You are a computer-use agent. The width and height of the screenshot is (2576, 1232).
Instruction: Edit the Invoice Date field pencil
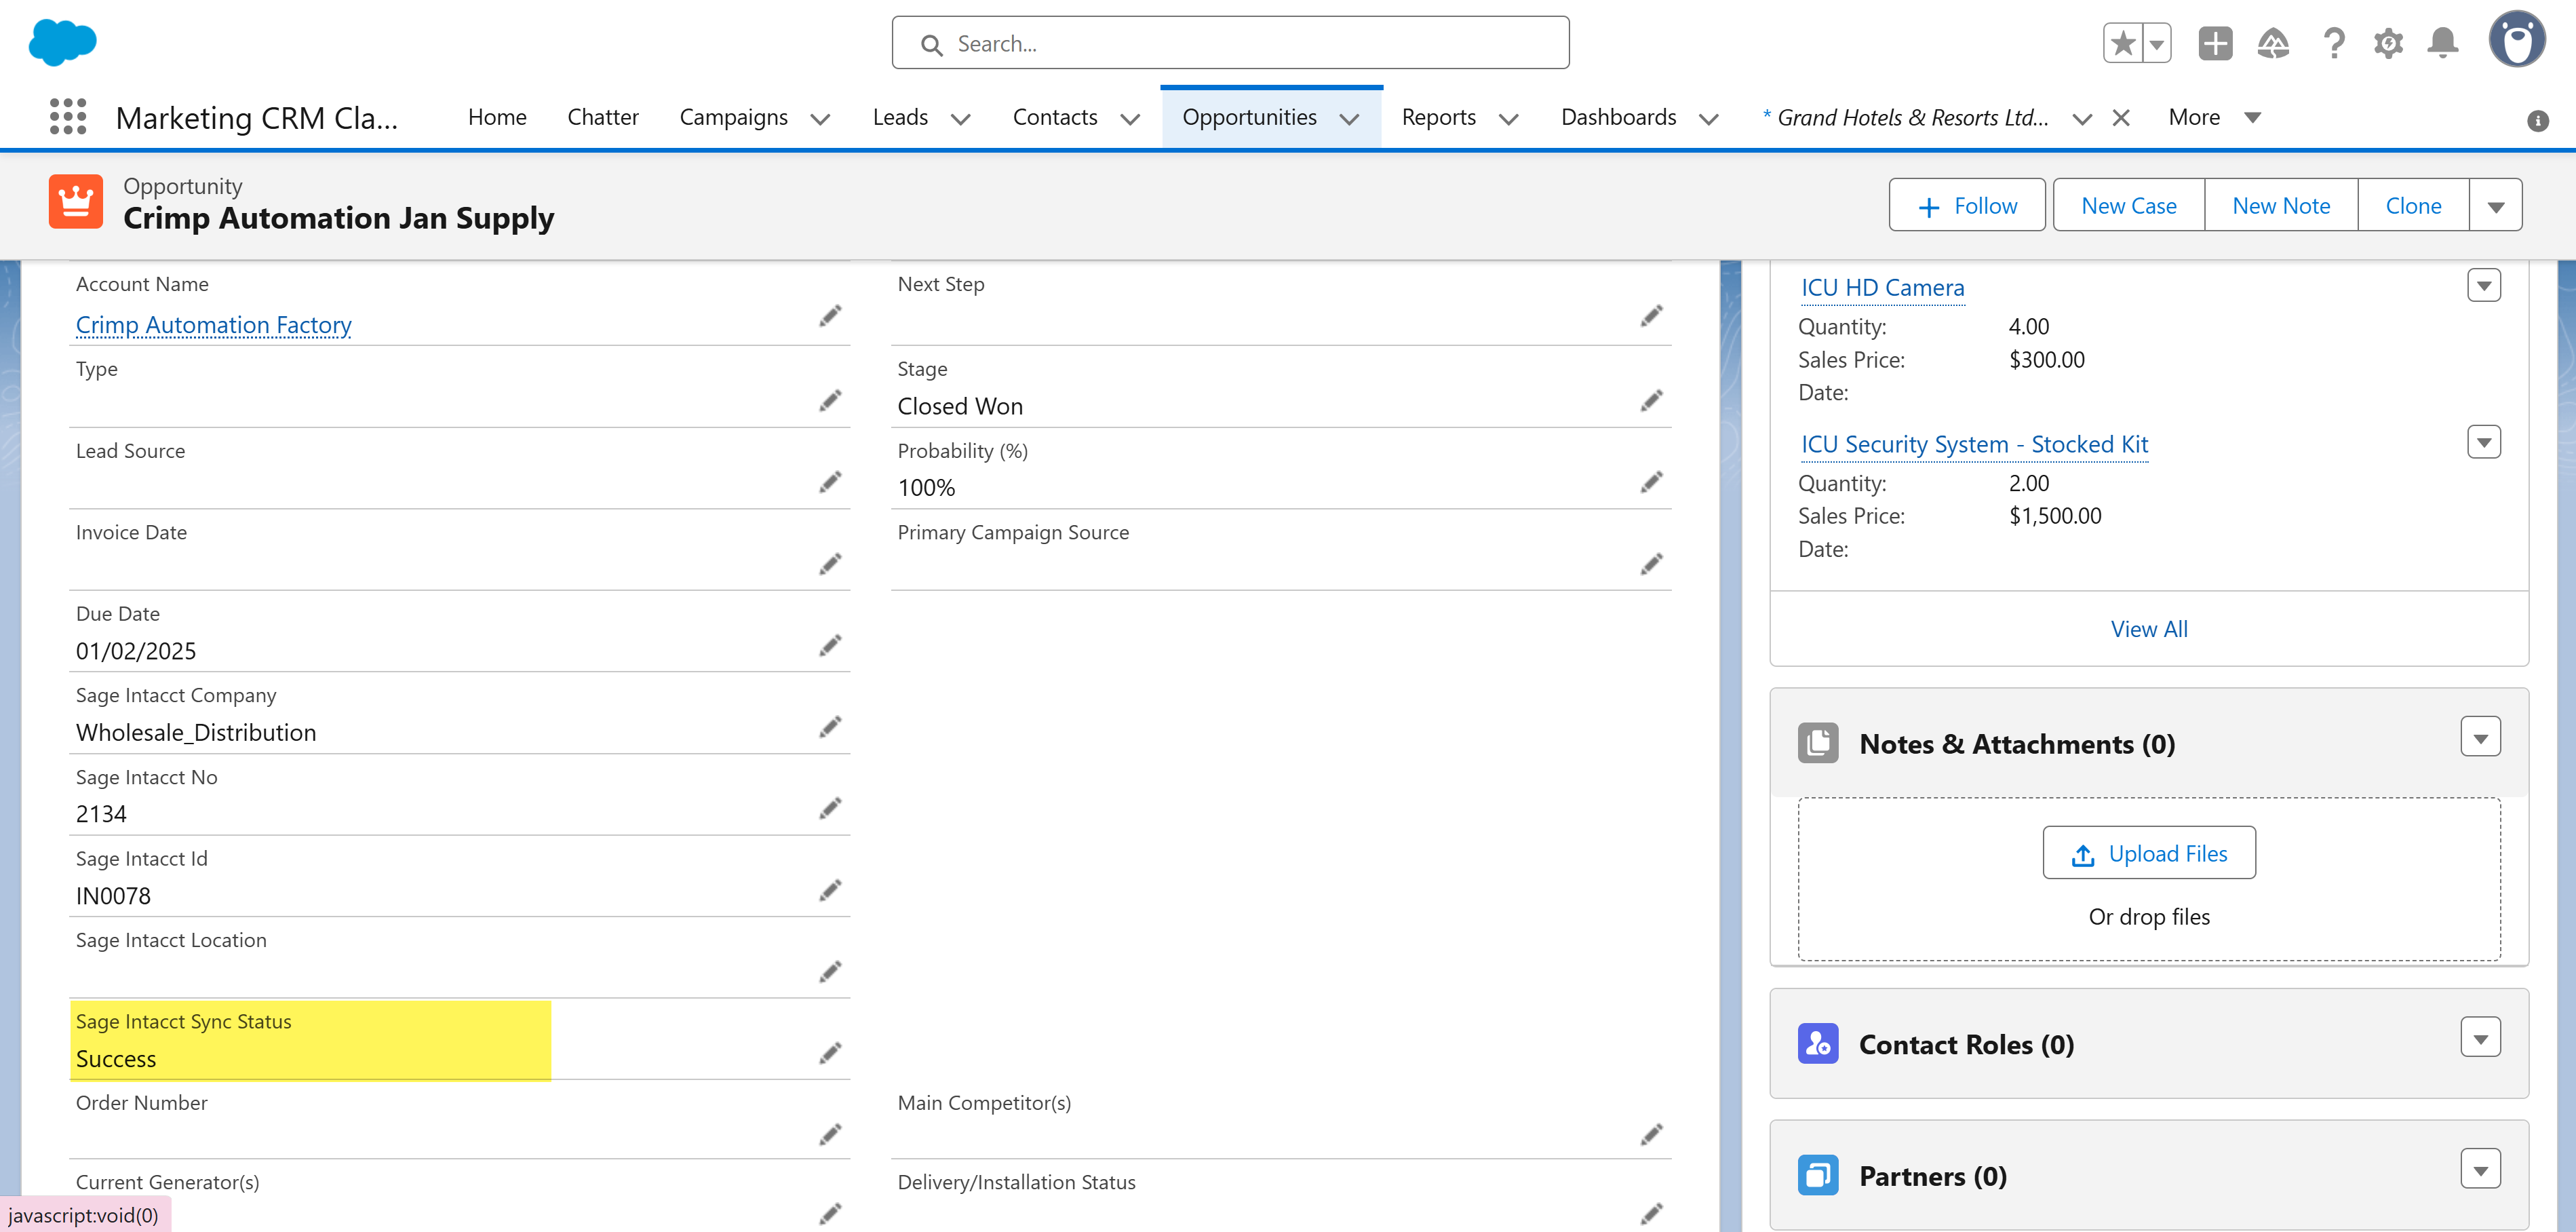tap(830, 565)
